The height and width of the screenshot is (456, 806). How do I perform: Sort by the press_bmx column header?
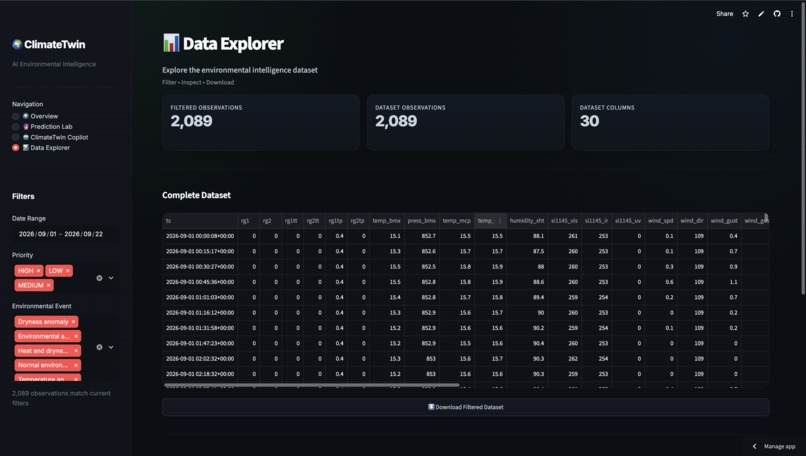(x=422, y=221)
